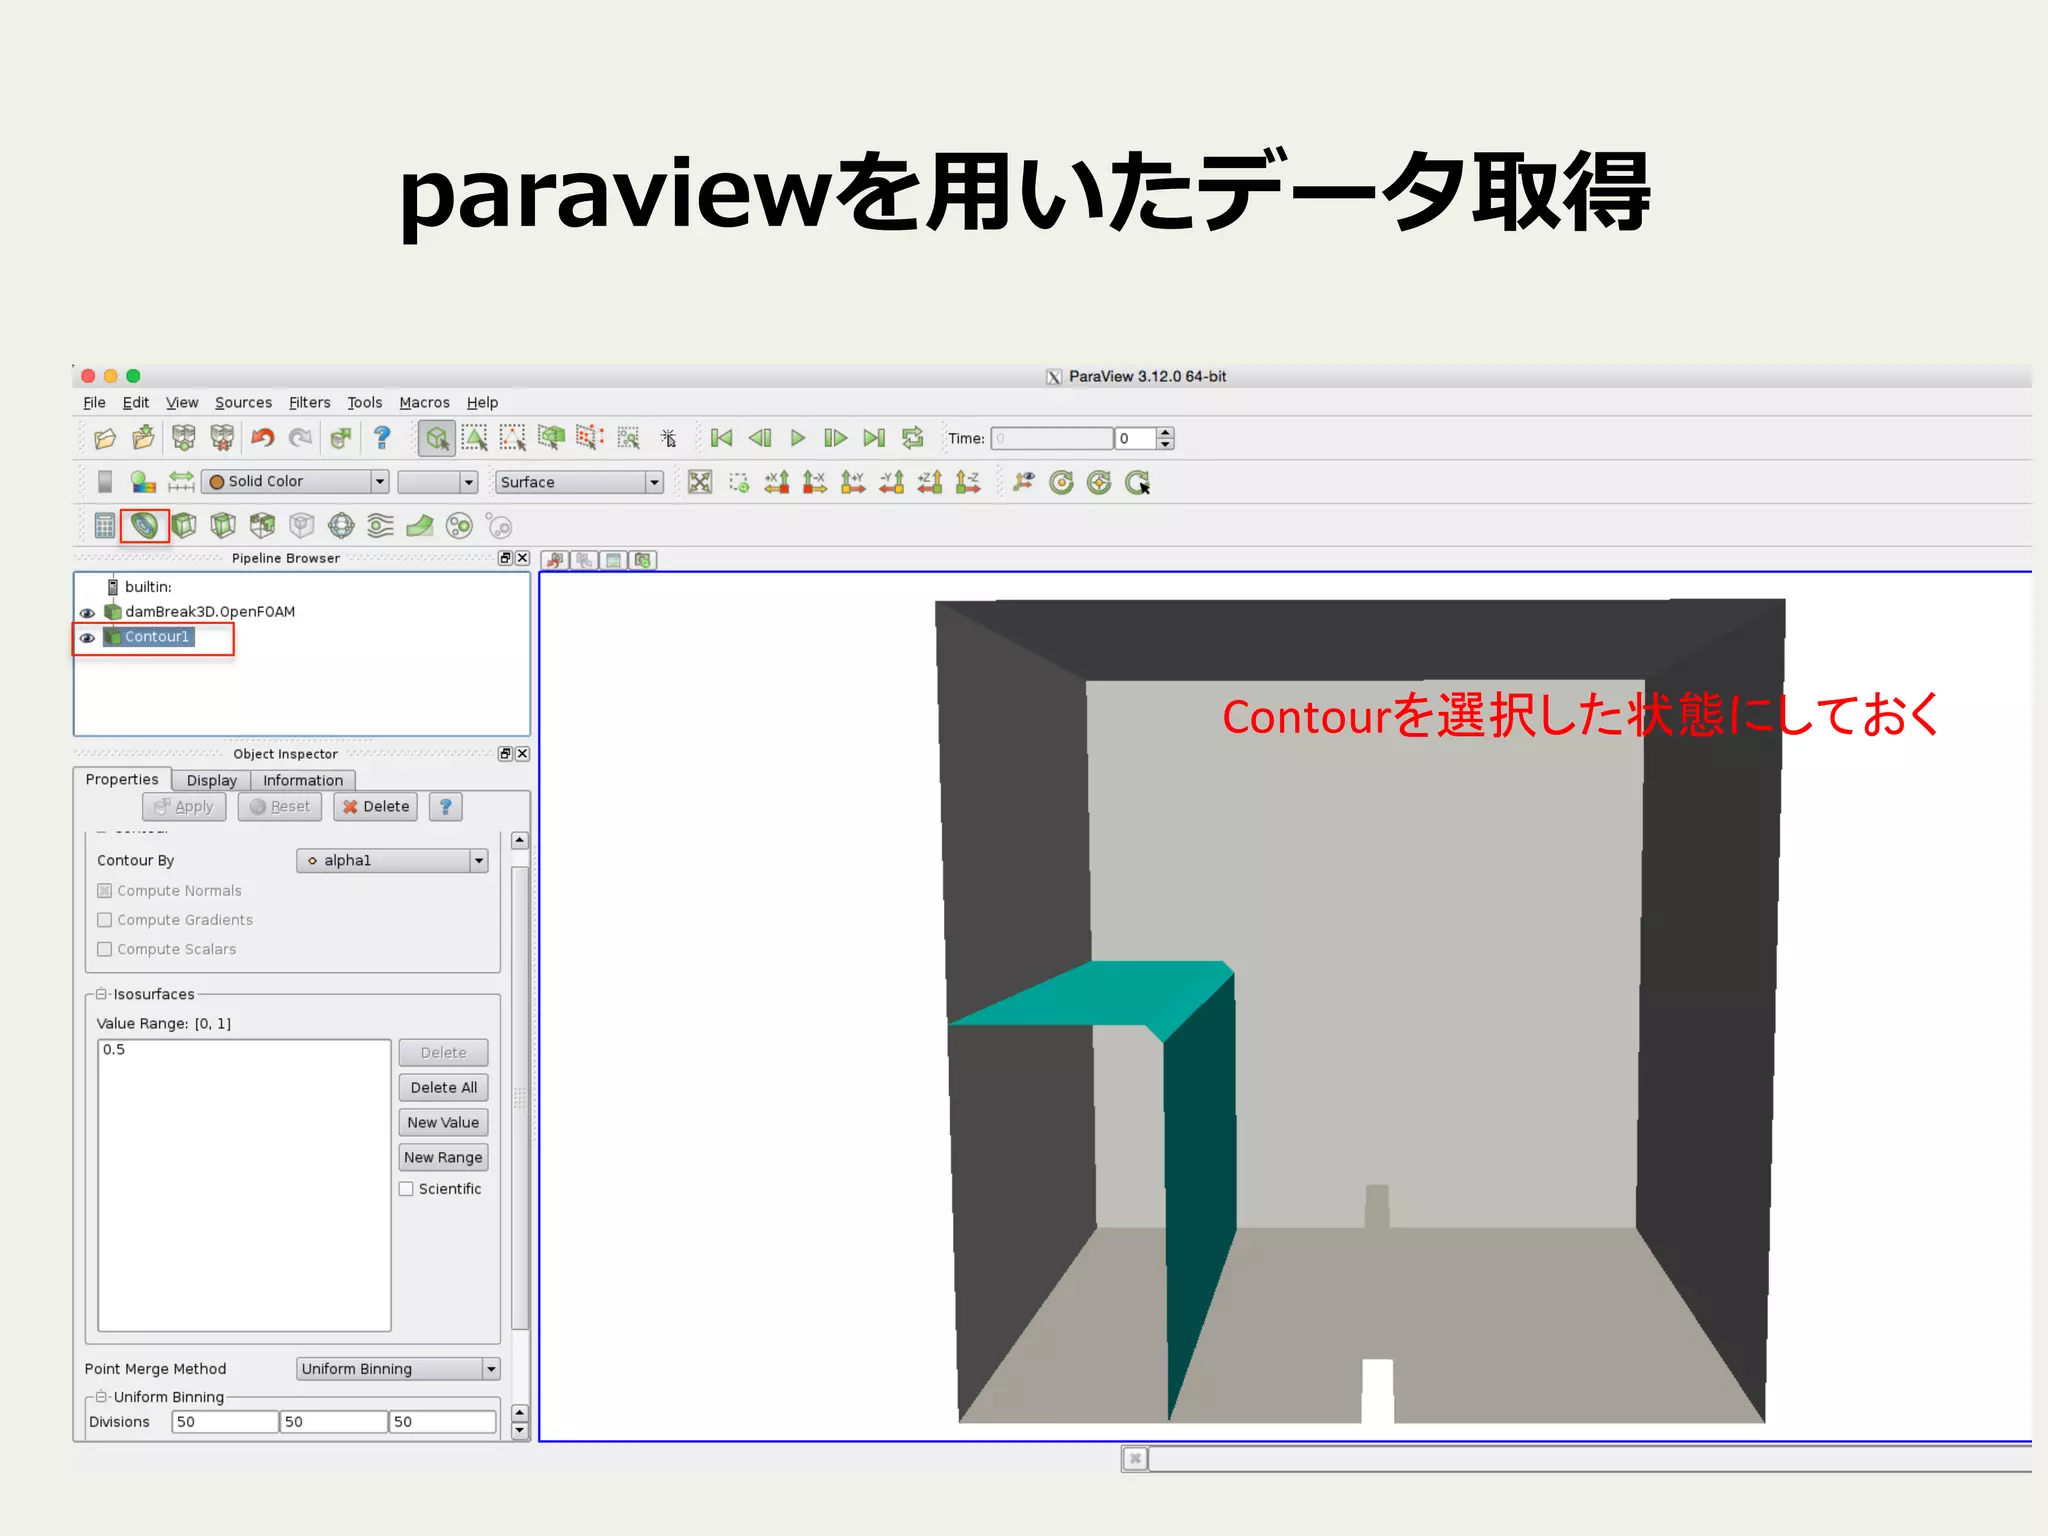Click the Reset button
This screenshot has height=1536, width=2048.
pos(280,807)
